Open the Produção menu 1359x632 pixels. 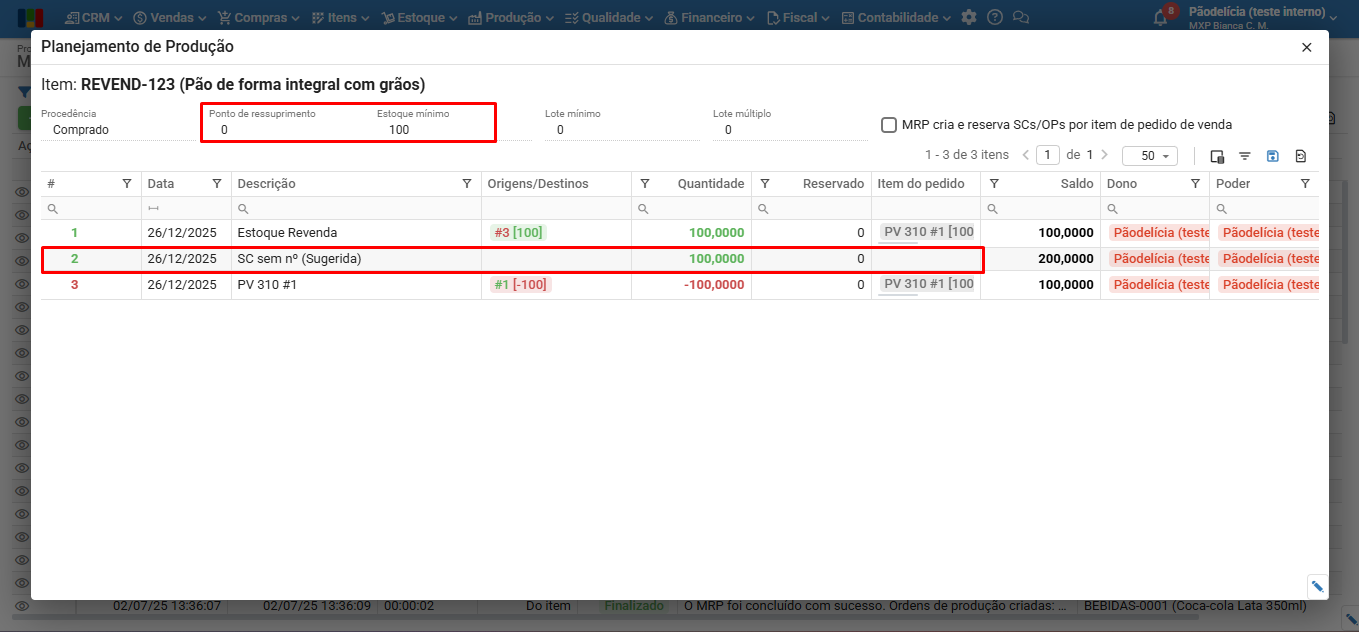coord(511,17)
